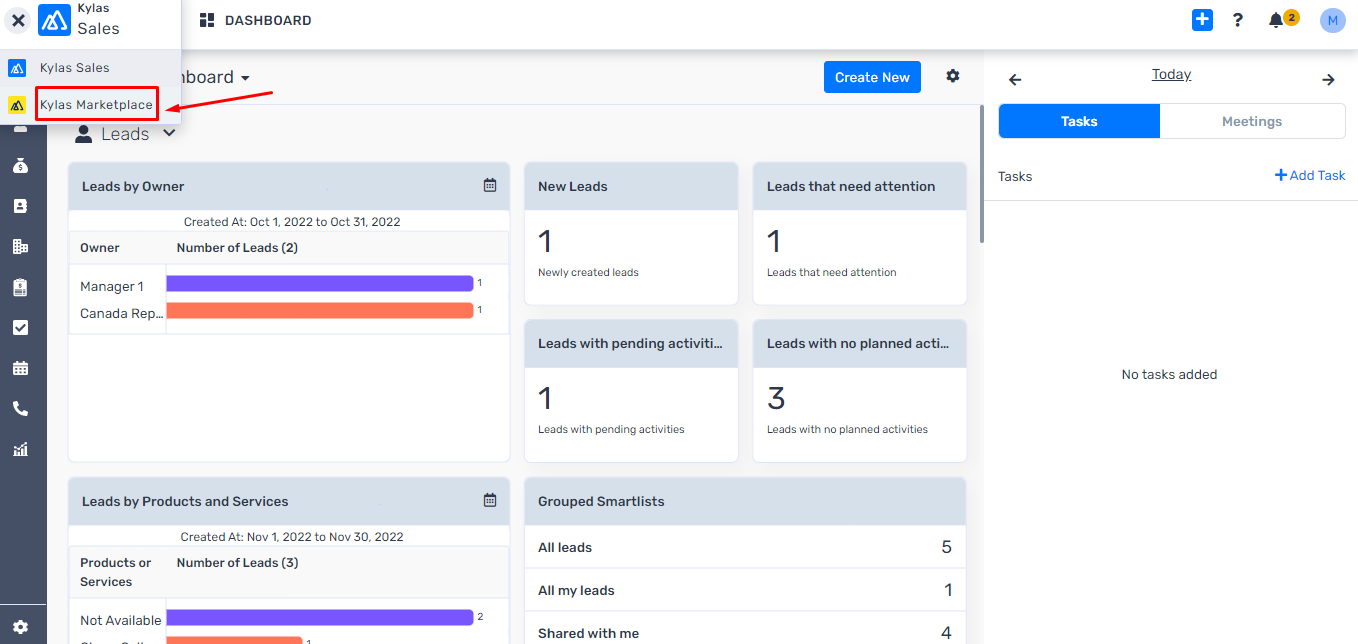Screen dimensions: 1358x644
Task: Click the notifications bell icon
Action: (x=1276, y=20)
